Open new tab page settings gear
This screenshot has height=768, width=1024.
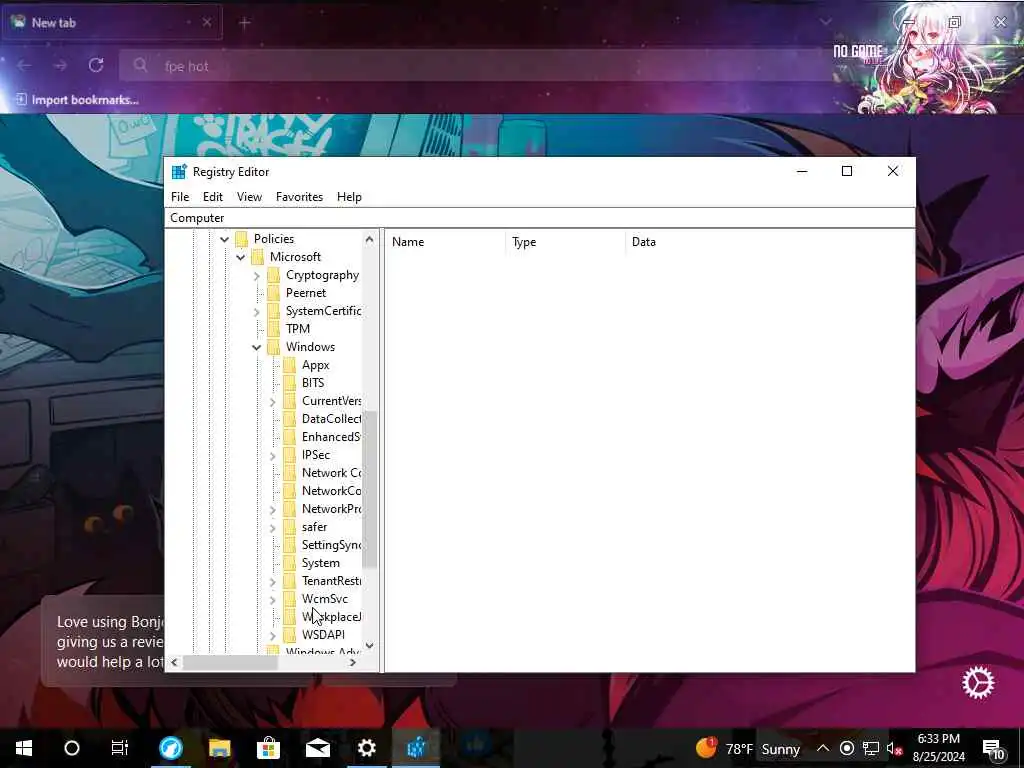[978, 683]
